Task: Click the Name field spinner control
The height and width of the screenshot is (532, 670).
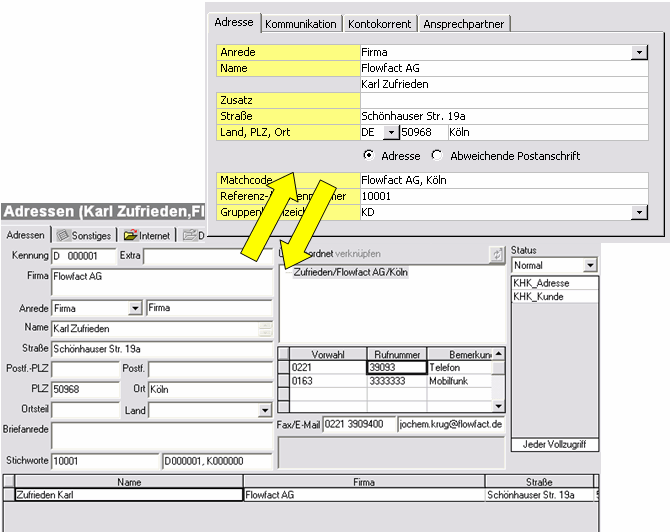Action: click(x=265, y=329)
